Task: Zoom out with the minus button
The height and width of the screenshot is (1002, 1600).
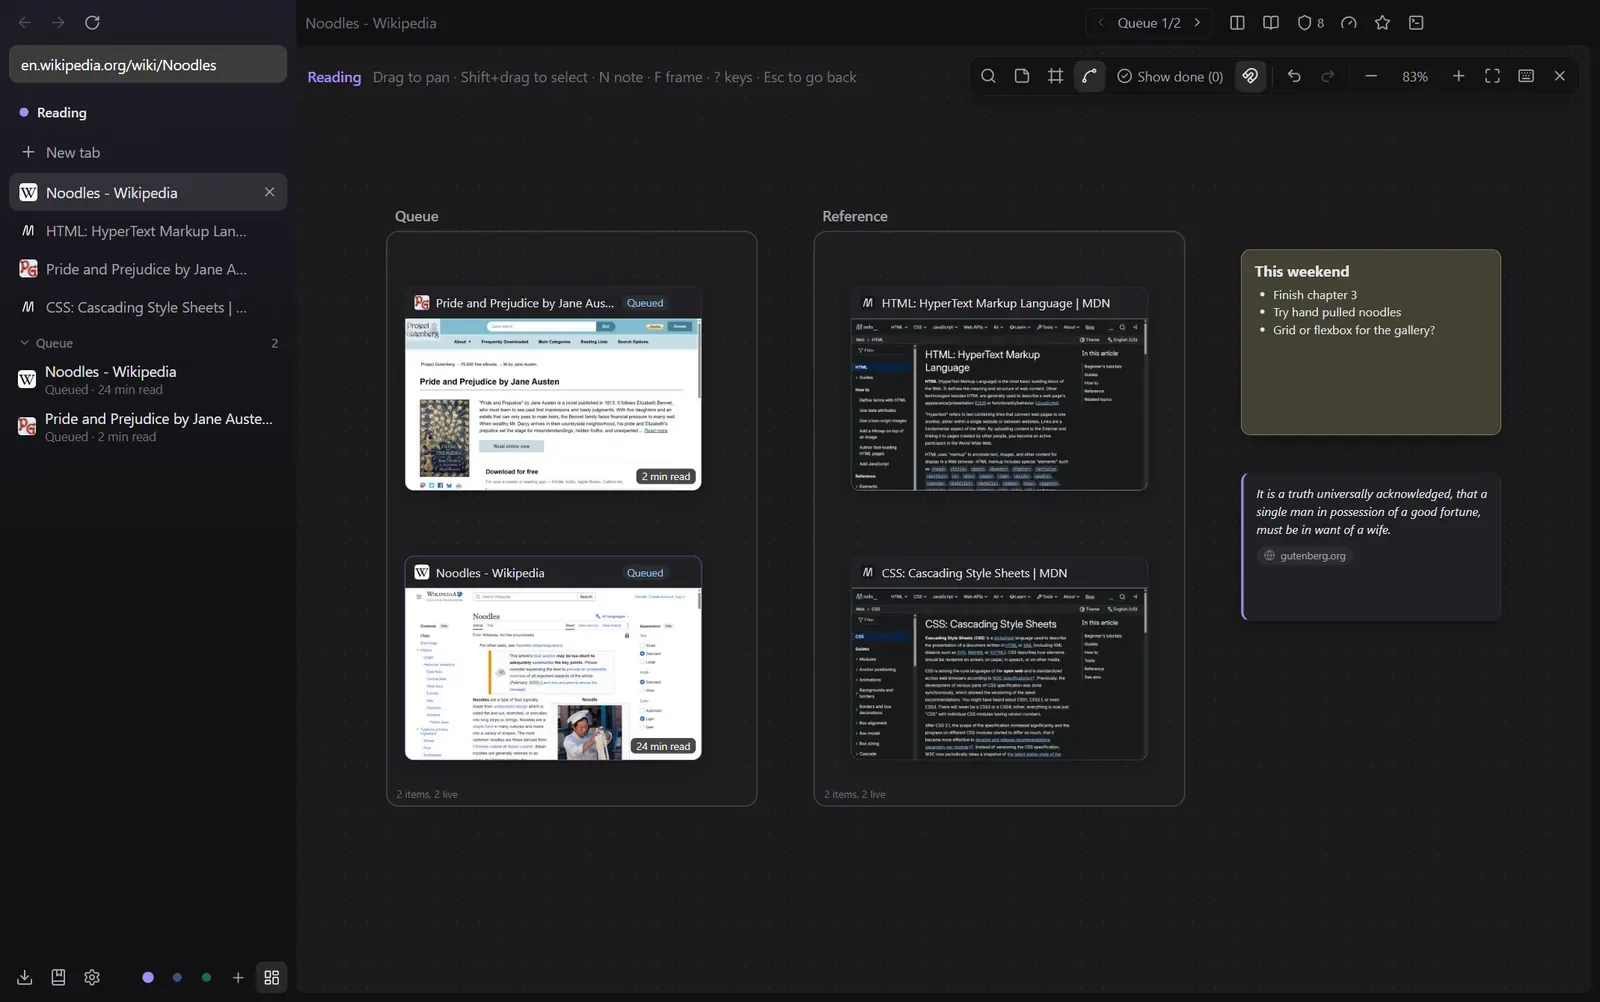Action: click(x=1371, y=76)
